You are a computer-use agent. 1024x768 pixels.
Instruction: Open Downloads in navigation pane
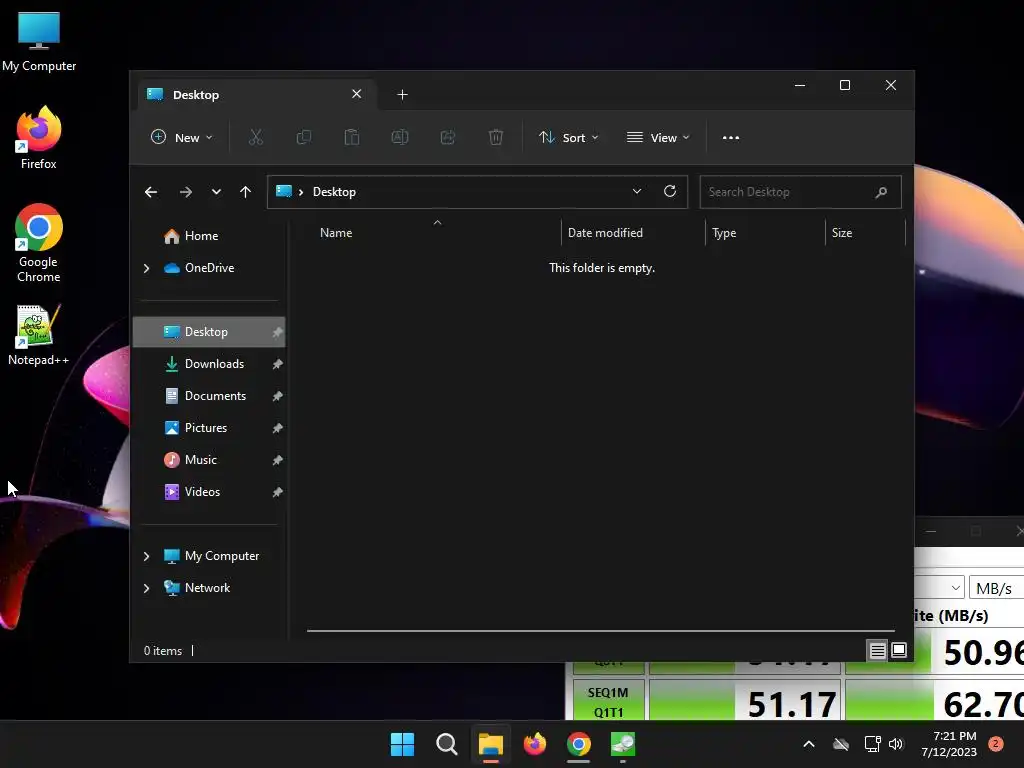(x=209, y=364)
